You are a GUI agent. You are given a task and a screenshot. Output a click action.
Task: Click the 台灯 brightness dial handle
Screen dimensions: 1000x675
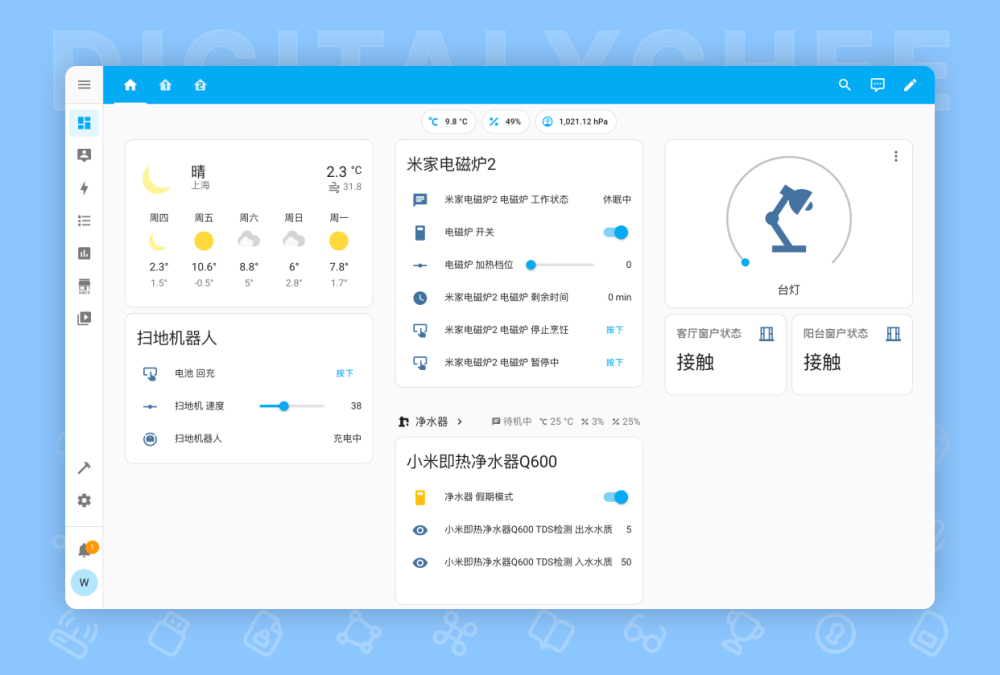tap(745, 262)
